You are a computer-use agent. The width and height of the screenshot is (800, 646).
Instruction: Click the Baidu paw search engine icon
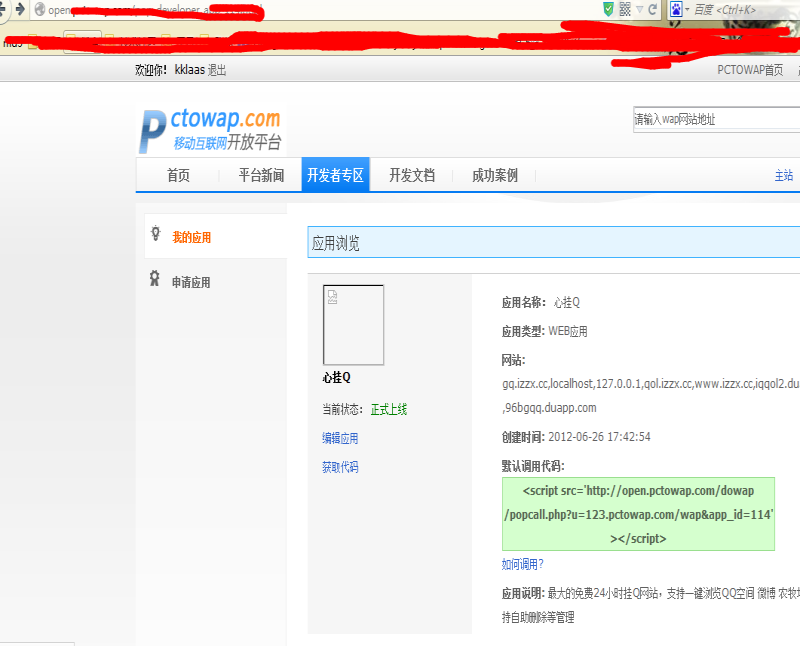[x=676, y=9]
